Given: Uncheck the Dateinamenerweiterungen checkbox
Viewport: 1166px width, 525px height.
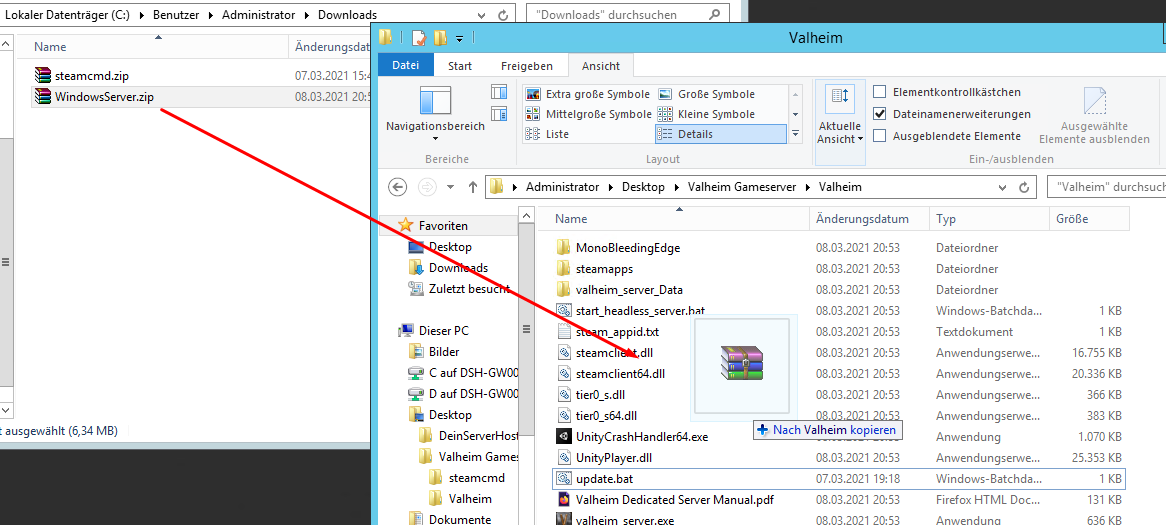Looking at the screenshot, I should 880,114.
